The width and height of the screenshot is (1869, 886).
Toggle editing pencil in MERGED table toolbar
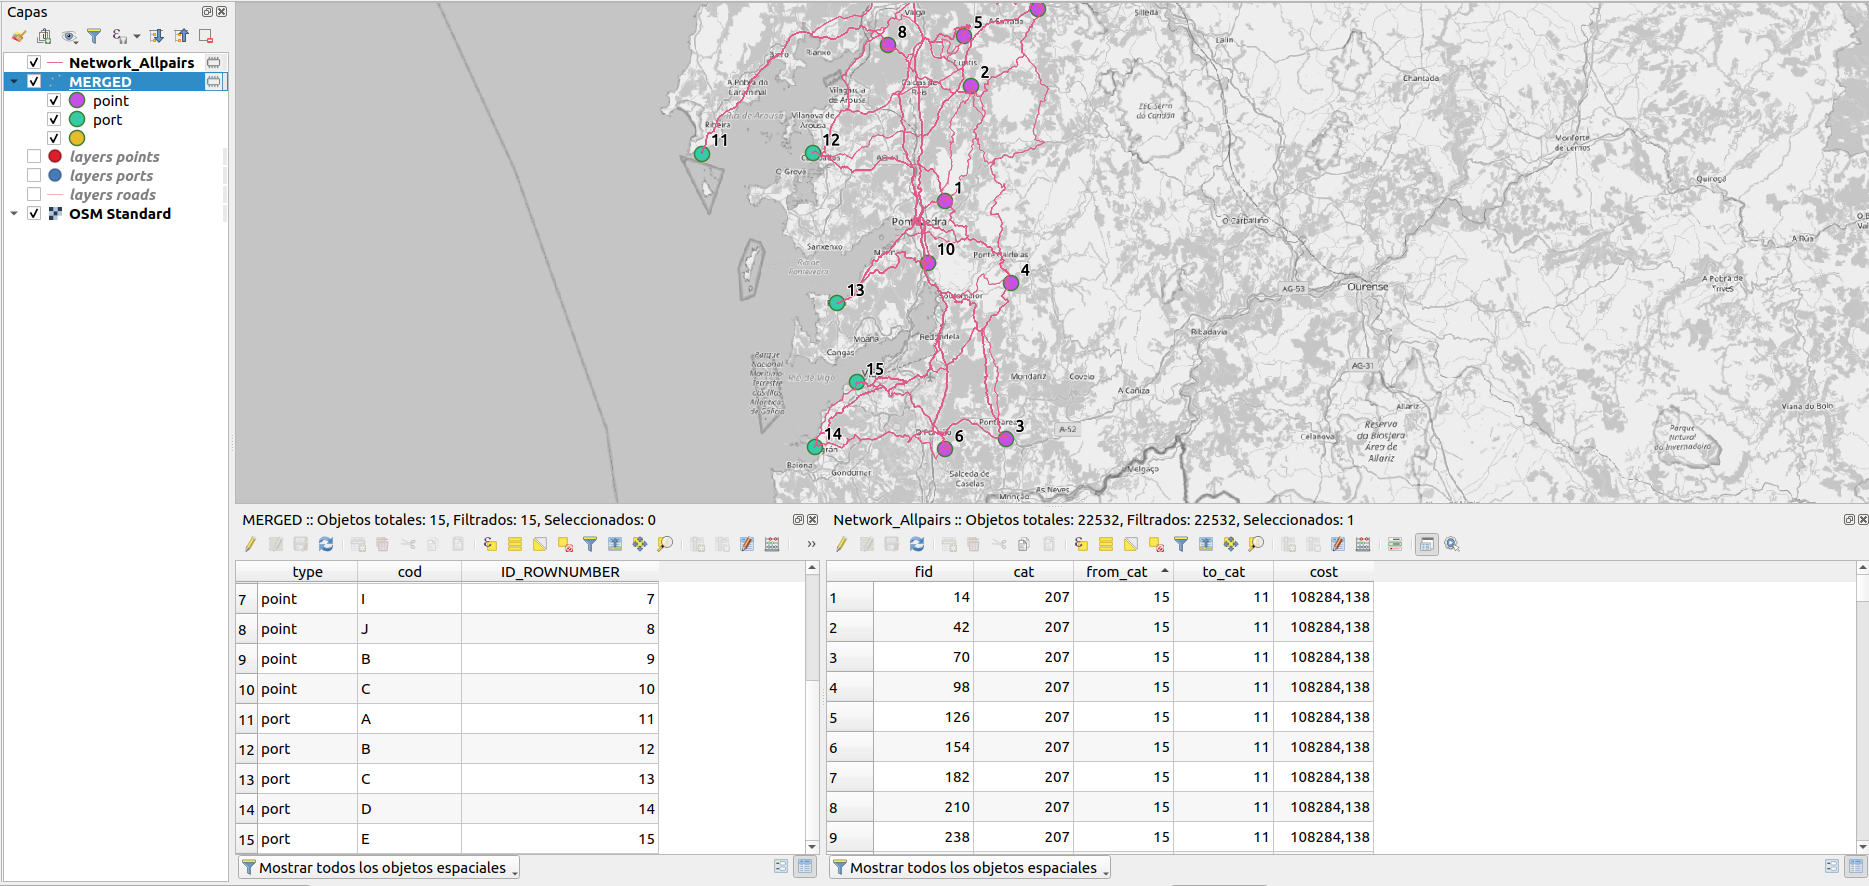tap(250, 544)
